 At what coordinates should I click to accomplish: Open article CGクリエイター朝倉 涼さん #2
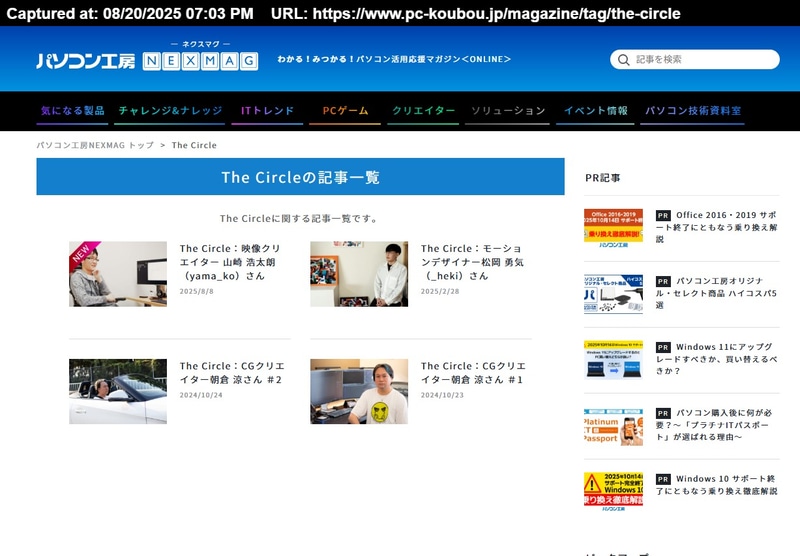click(232, 373)
